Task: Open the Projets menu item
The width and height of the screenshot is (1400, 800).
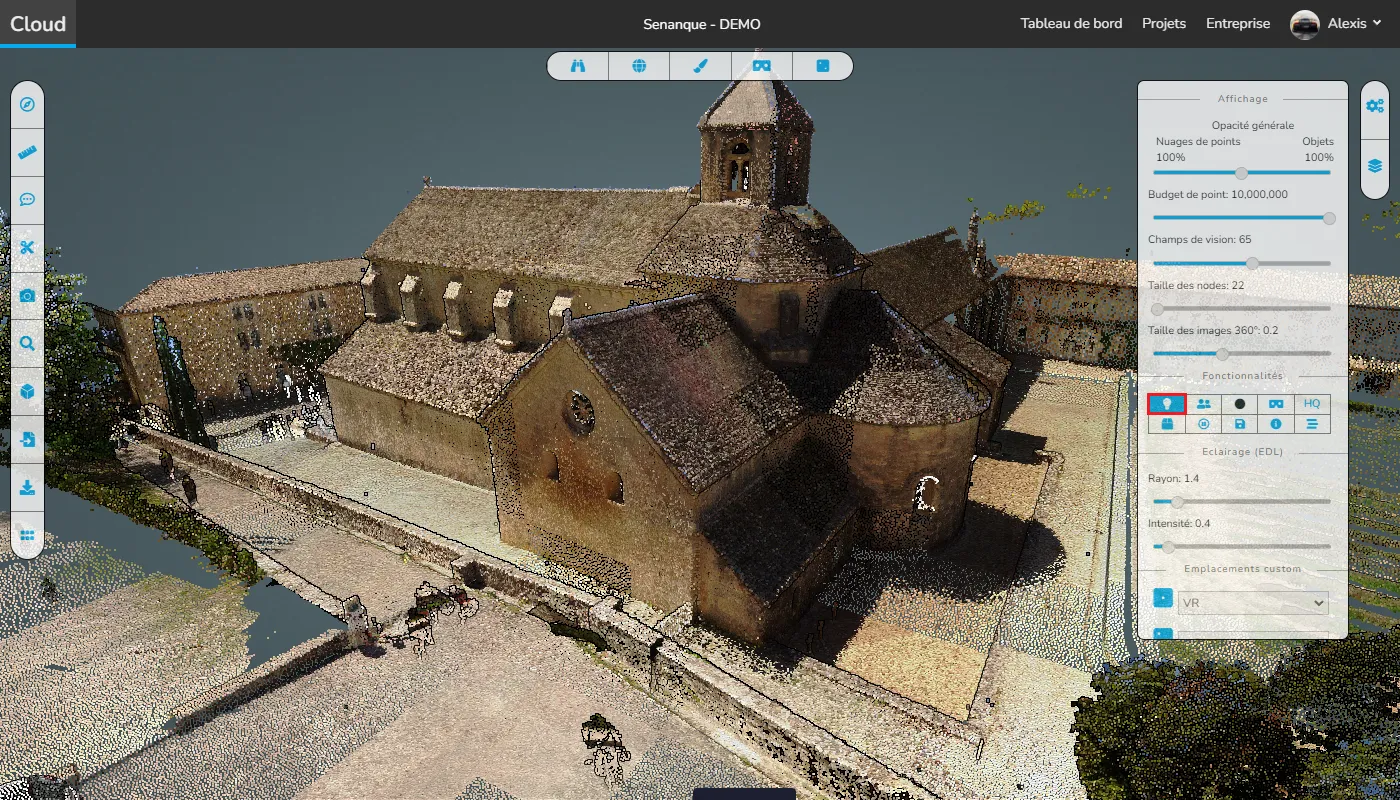Action: 1164,24
